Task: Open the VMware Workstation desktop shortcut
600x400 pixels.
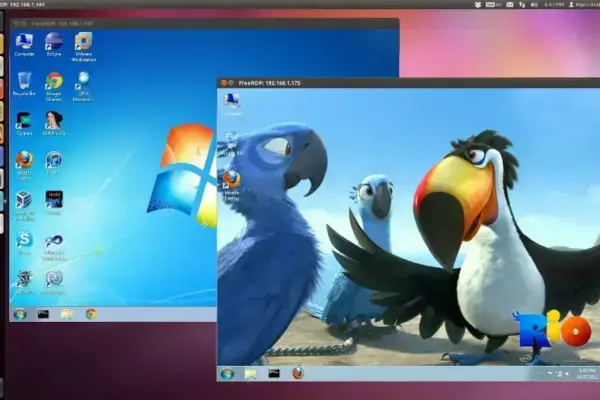Action: pos(83,47)
